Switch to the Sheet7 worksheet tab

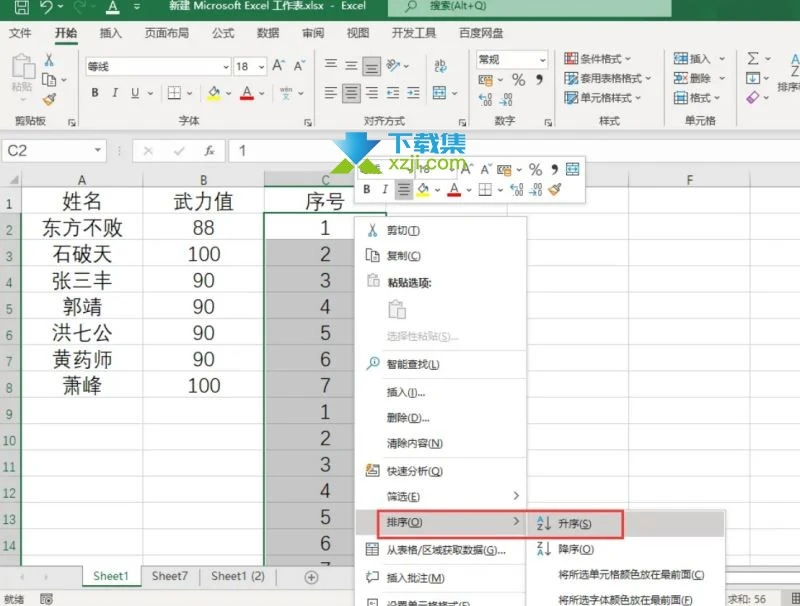pos(168,577)
